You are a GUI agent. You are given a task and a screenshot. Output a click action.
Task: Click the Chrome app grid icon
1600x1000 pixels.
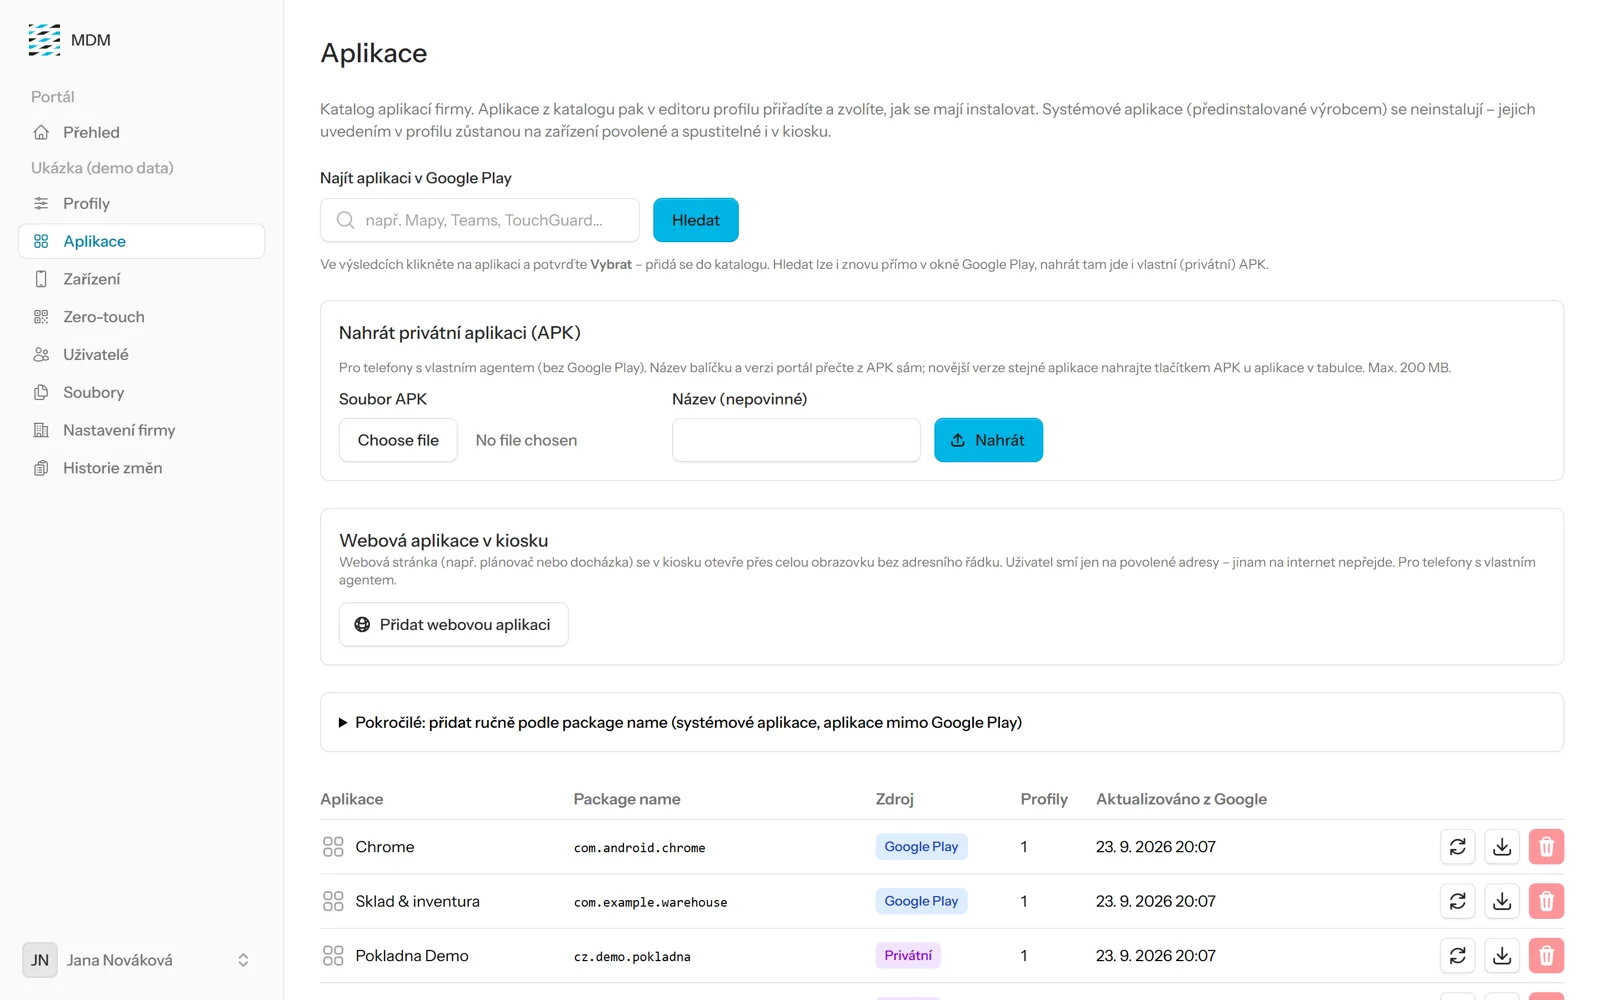pyautogui.click(x=333, y=847)
